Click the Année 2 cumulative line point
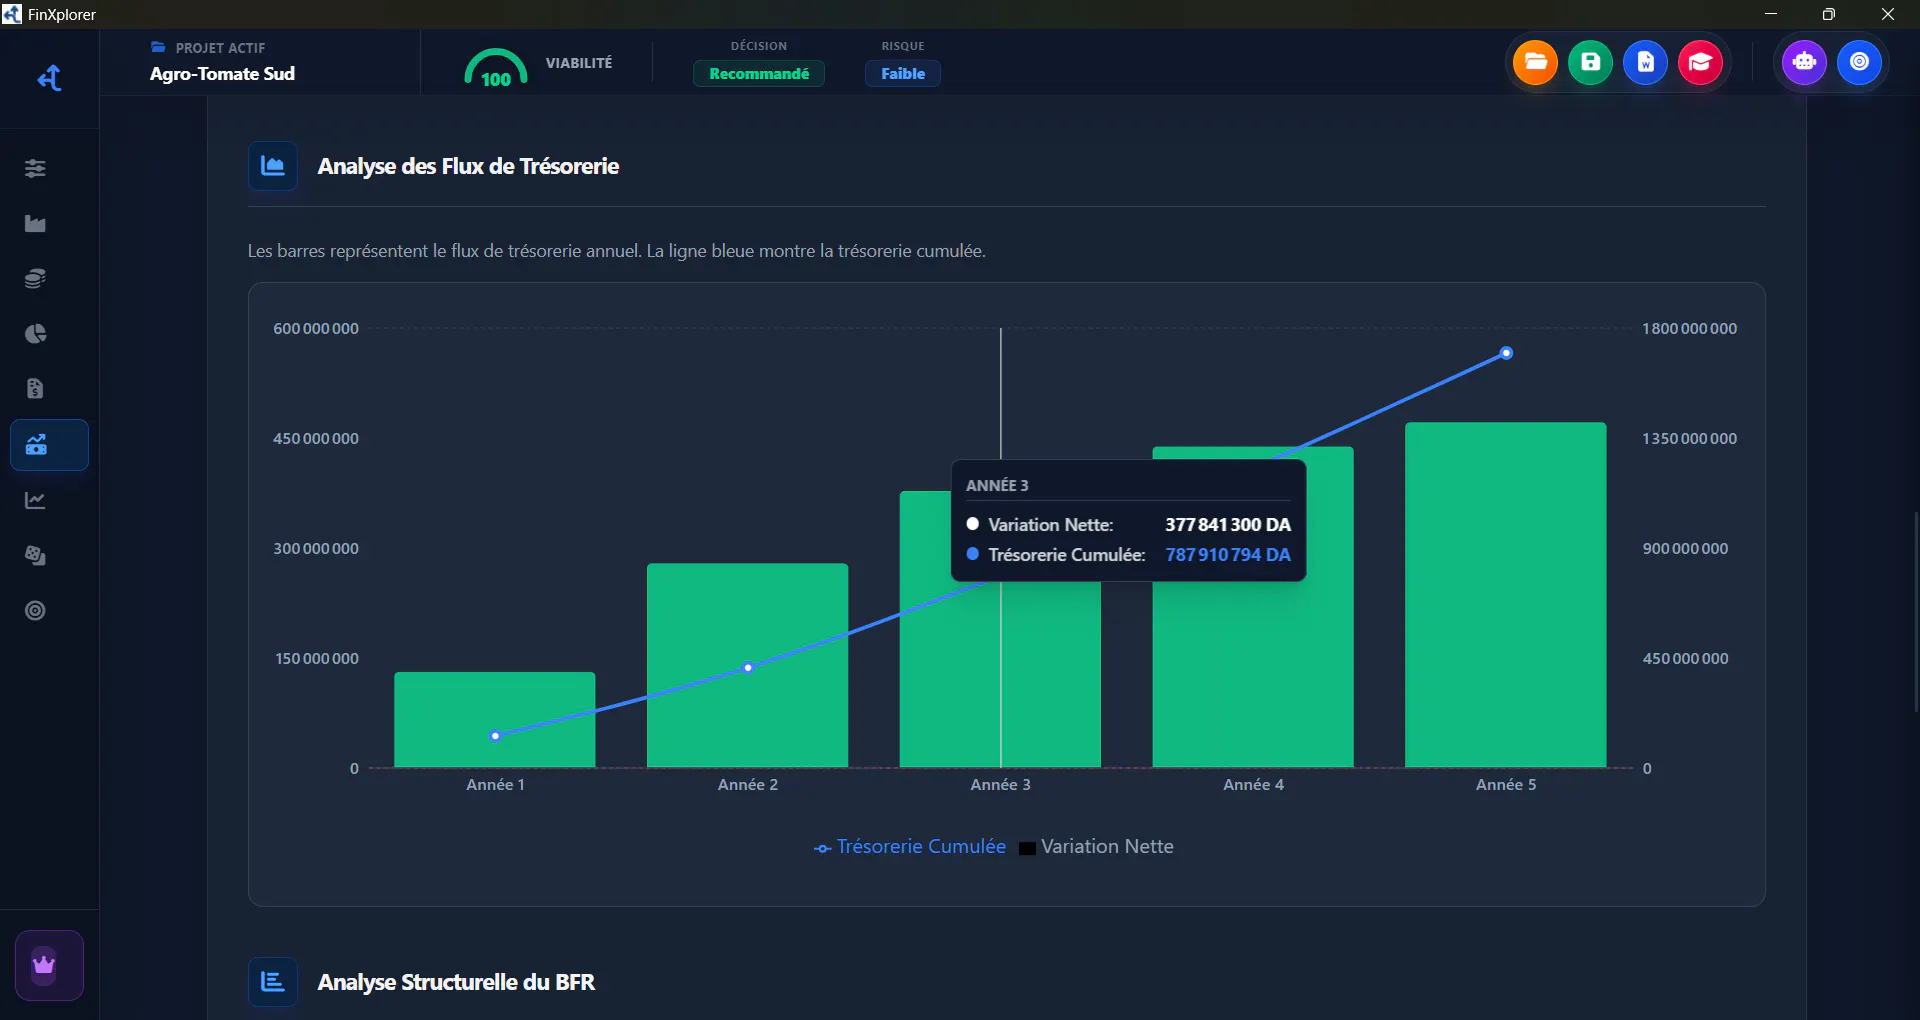Viewport: 1920px width, 1020px height. pyautogui.click(x=748, y=667)
